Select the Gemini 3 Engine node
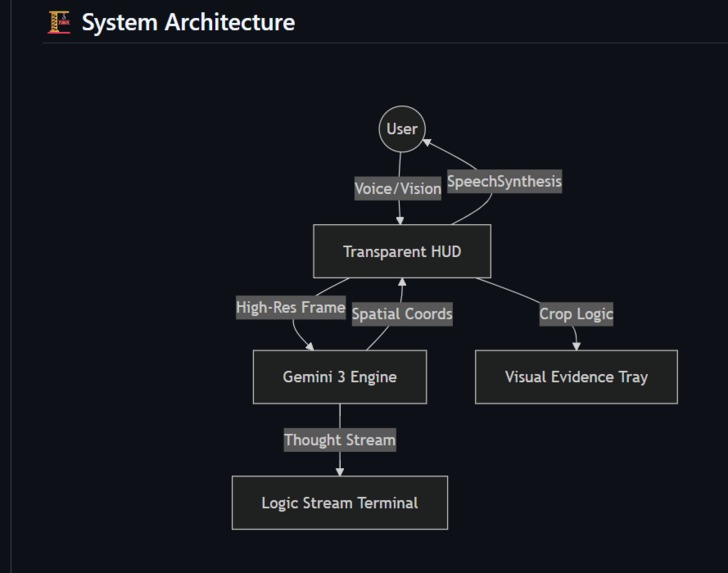This screenshot has width=728, height=573. point(340,377)
